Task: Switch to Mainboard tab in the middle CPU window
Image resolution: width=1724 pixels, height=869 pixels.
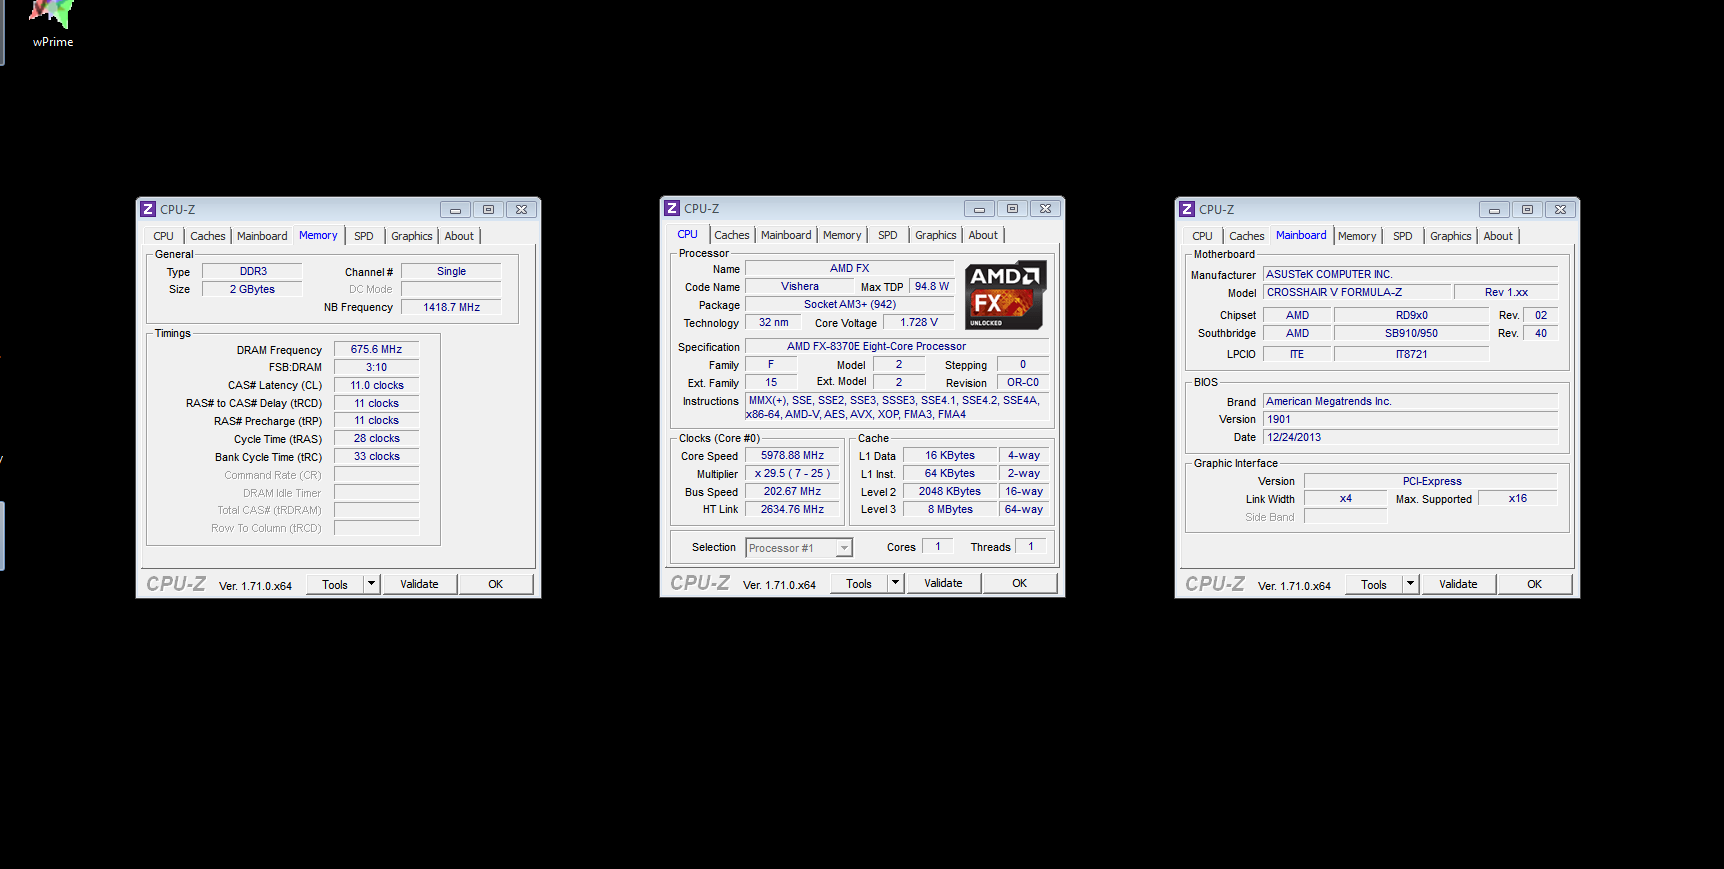Action: click(x=786, y=235)
